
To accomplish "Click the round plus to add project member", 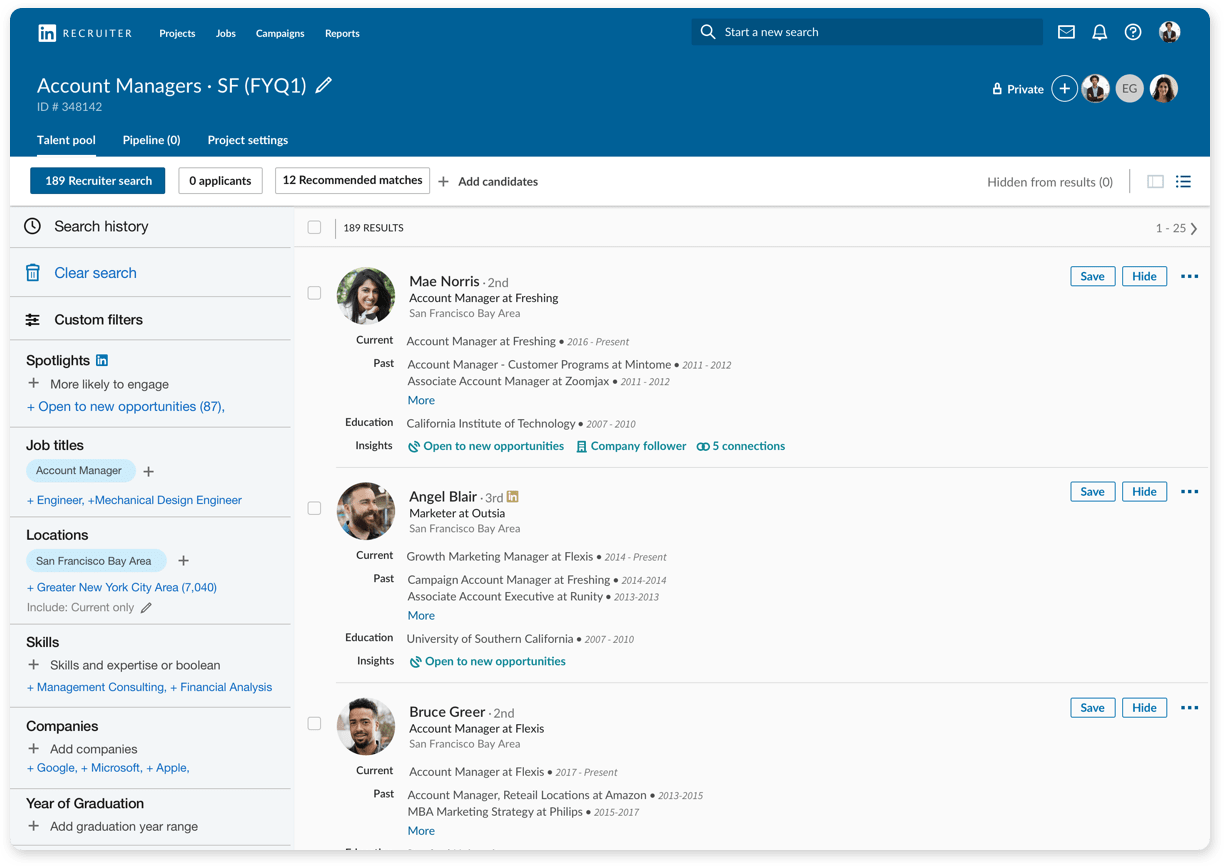I will click(x=1064, y=89).
